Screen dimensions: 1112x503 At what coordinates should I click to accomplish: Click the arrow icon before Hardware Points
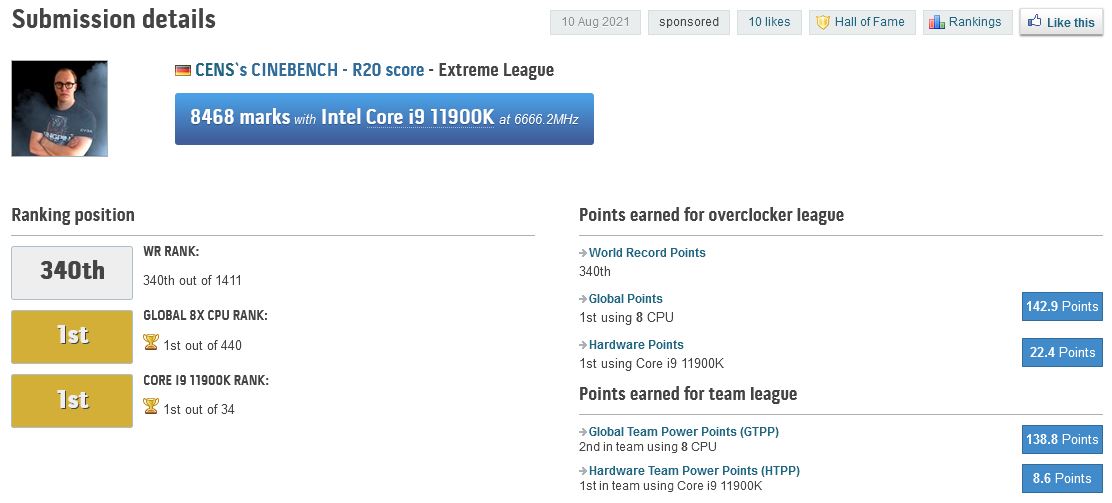coord(583,345)
